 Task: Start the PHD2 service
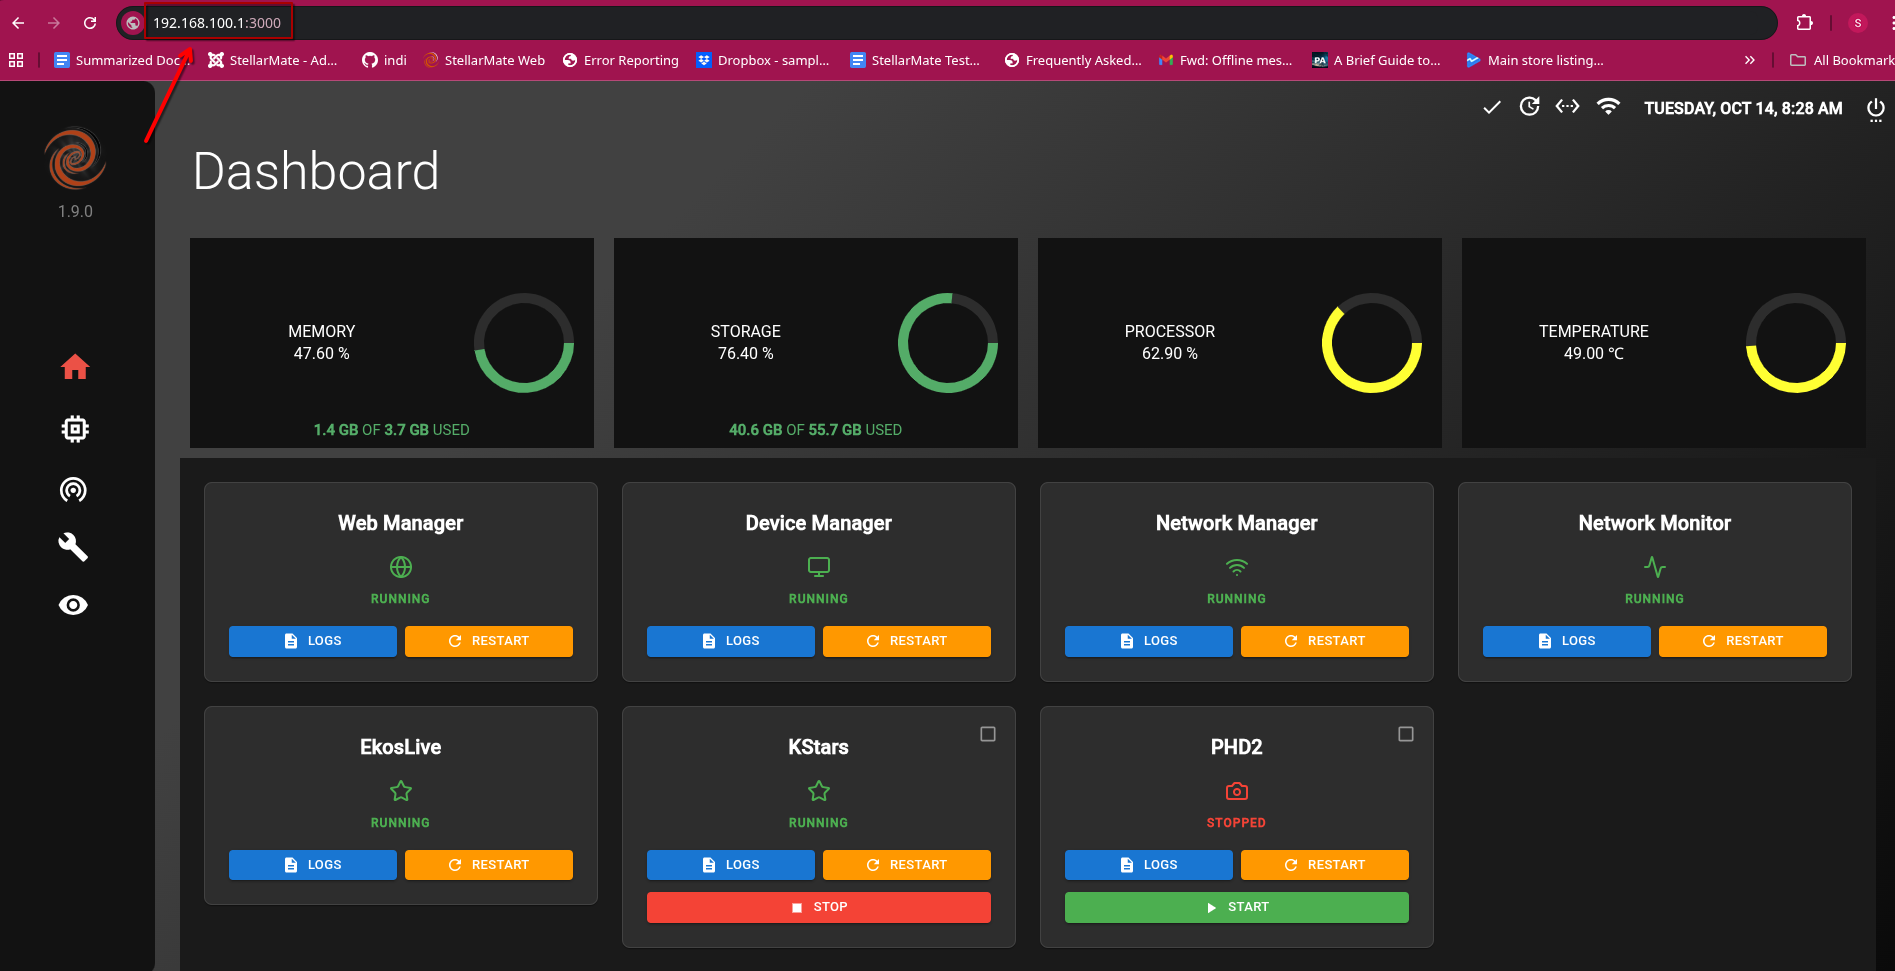click(x=1236, y=907)
